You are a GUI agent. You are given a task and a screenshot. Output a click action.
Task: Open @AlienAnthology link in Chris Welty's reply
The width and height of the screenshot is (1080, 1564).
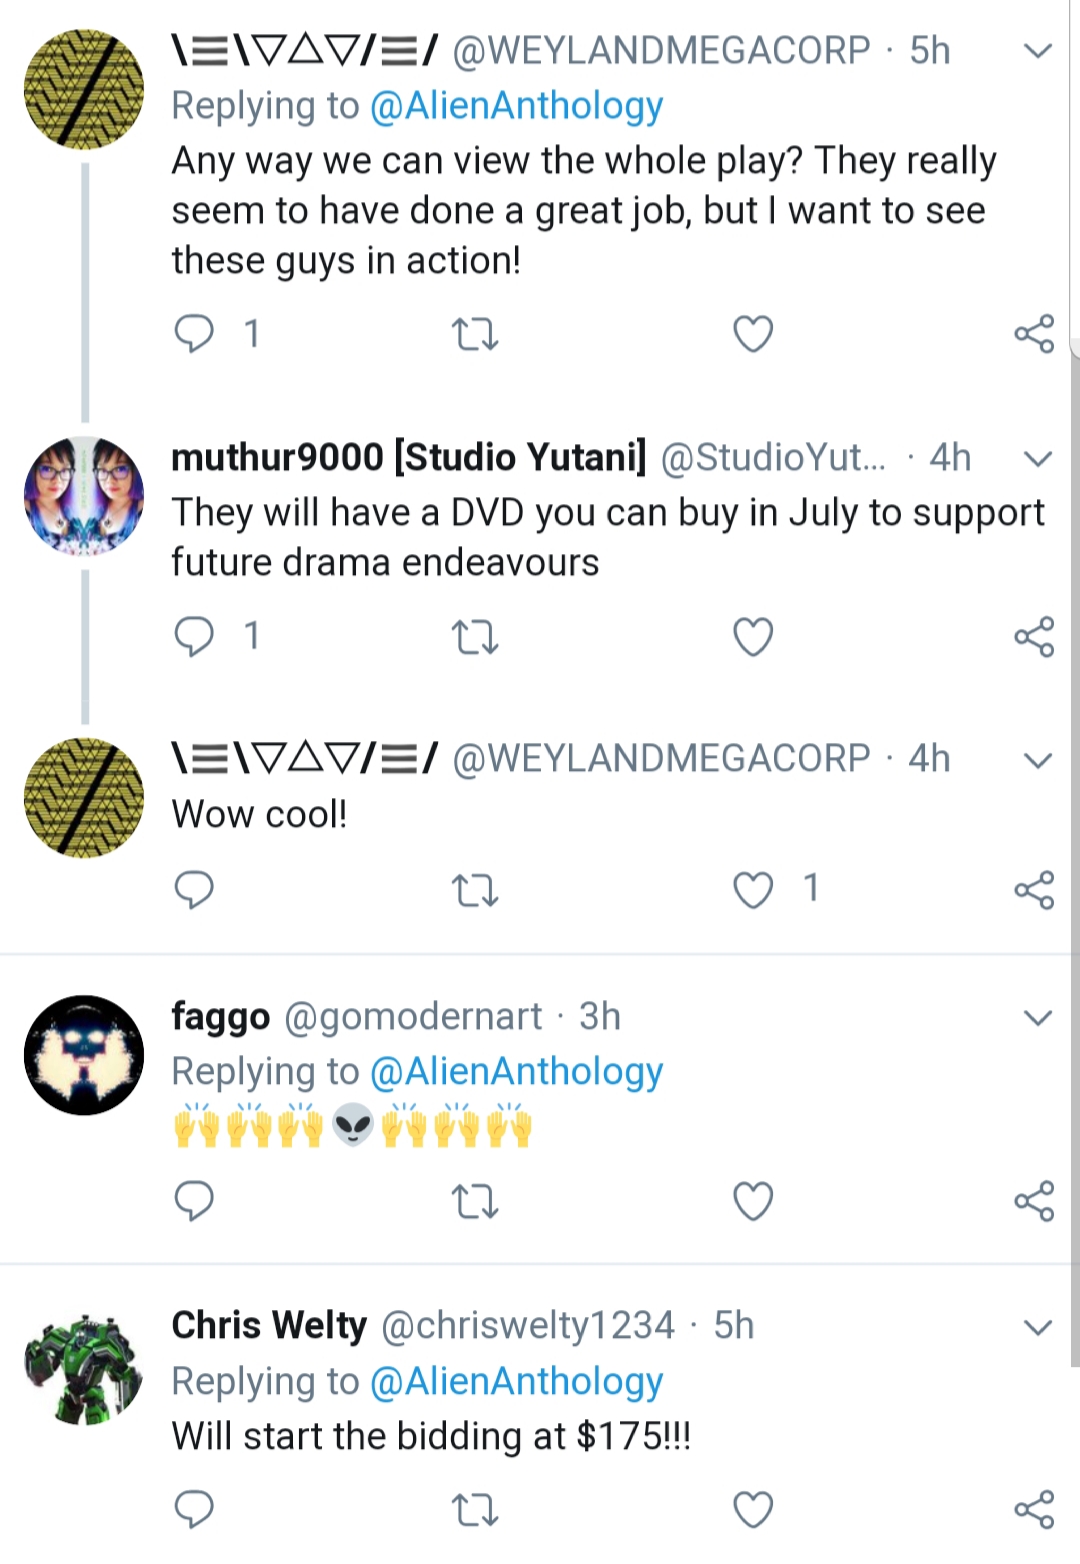pyautogui.click(x=516, y=1381)
